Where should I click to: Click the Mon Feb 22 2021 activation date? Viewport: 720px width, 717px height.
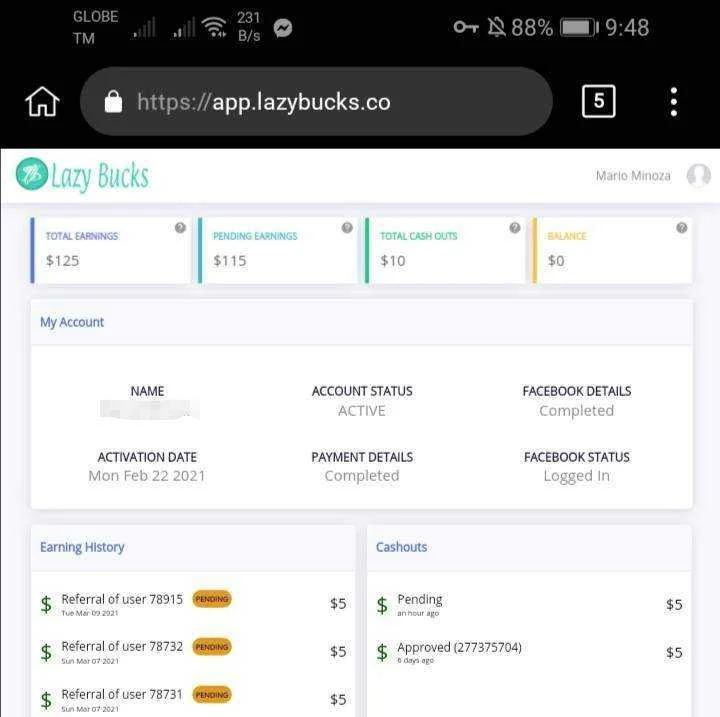[x=147, y=476]
